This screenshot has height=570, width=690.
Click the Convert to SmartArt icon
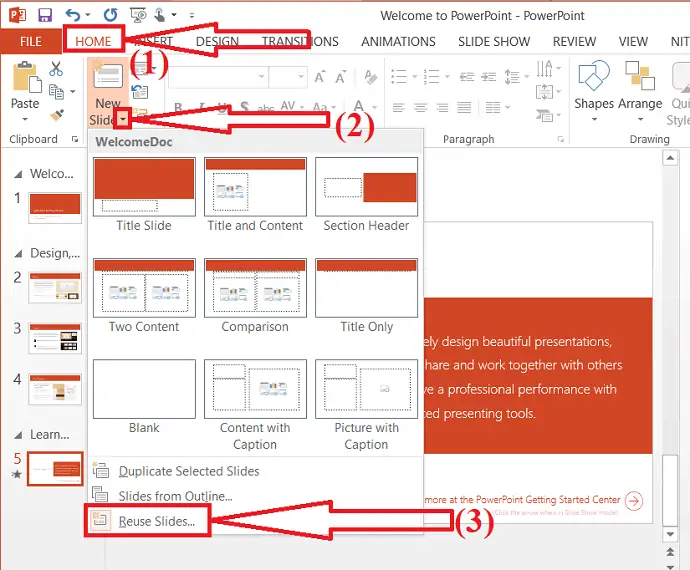point(544,116)
